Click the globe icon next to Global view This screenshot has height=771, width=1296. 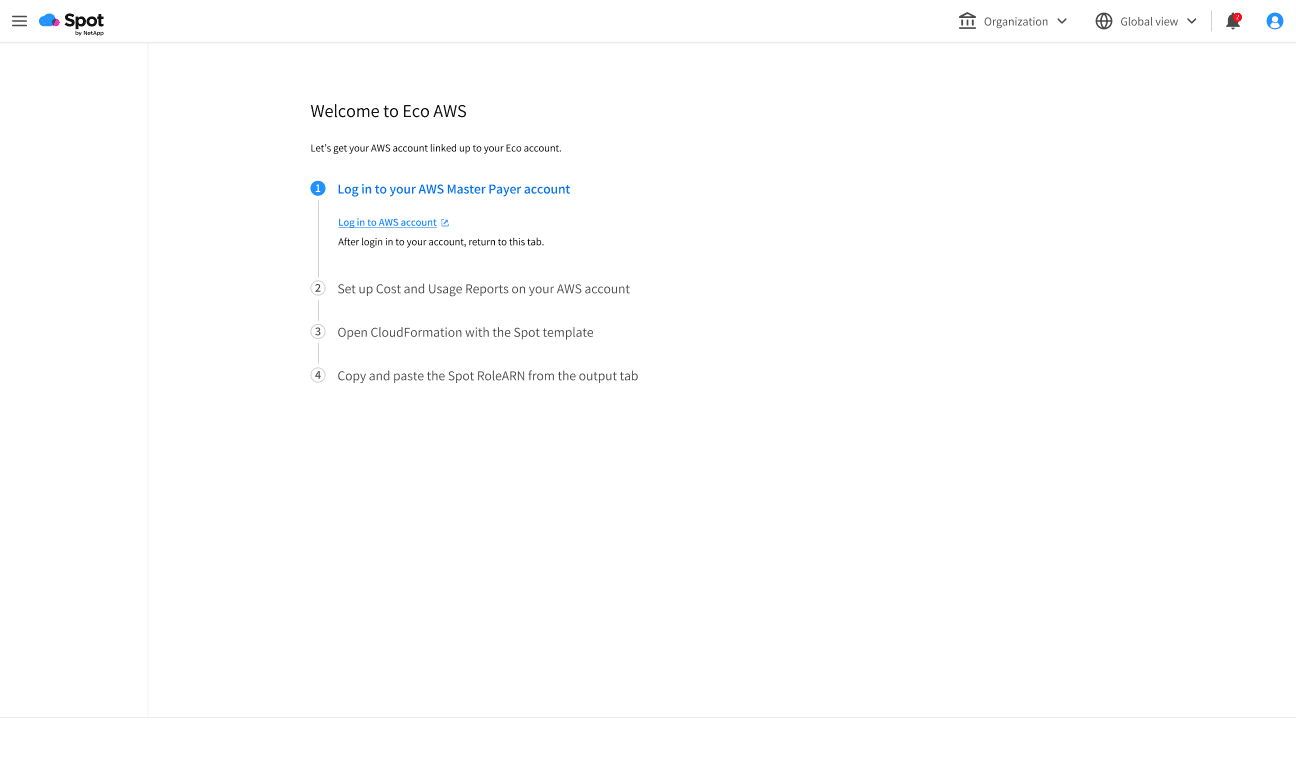click(1104, 21)
